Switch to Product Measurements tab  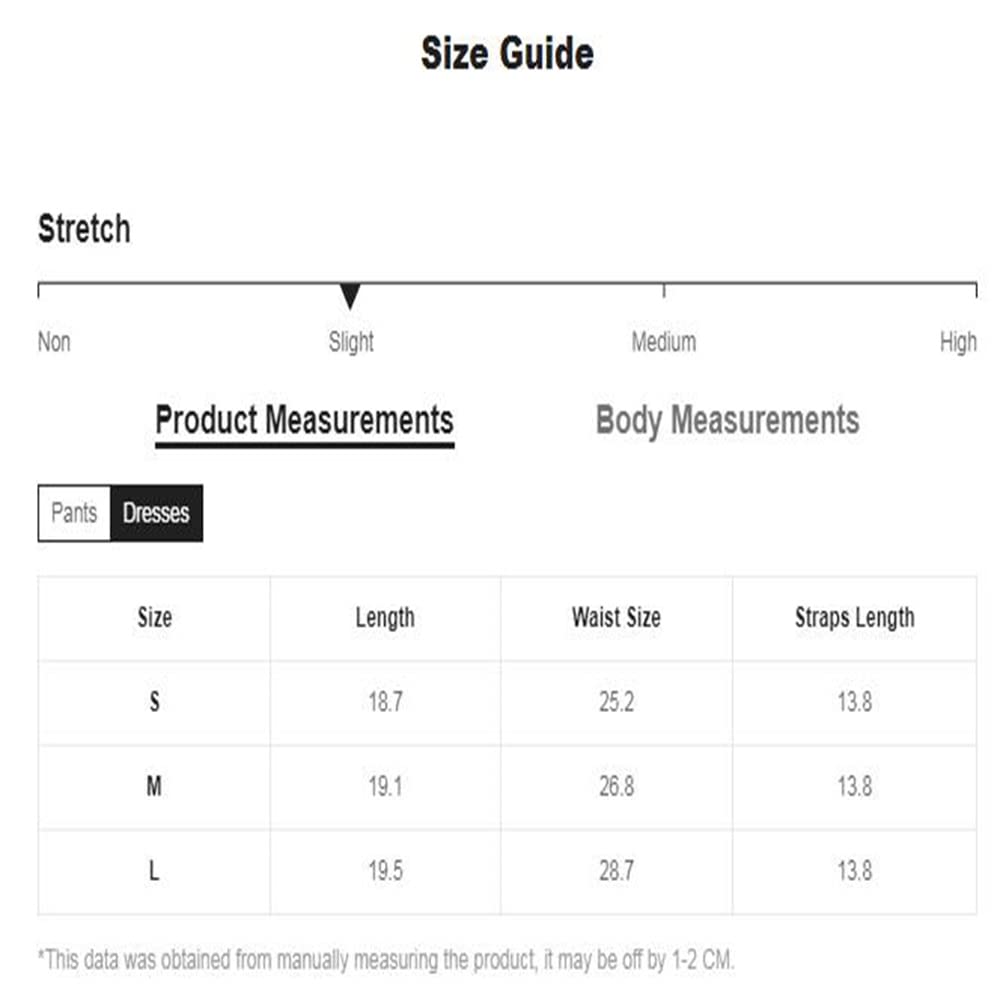click(304, 420)
